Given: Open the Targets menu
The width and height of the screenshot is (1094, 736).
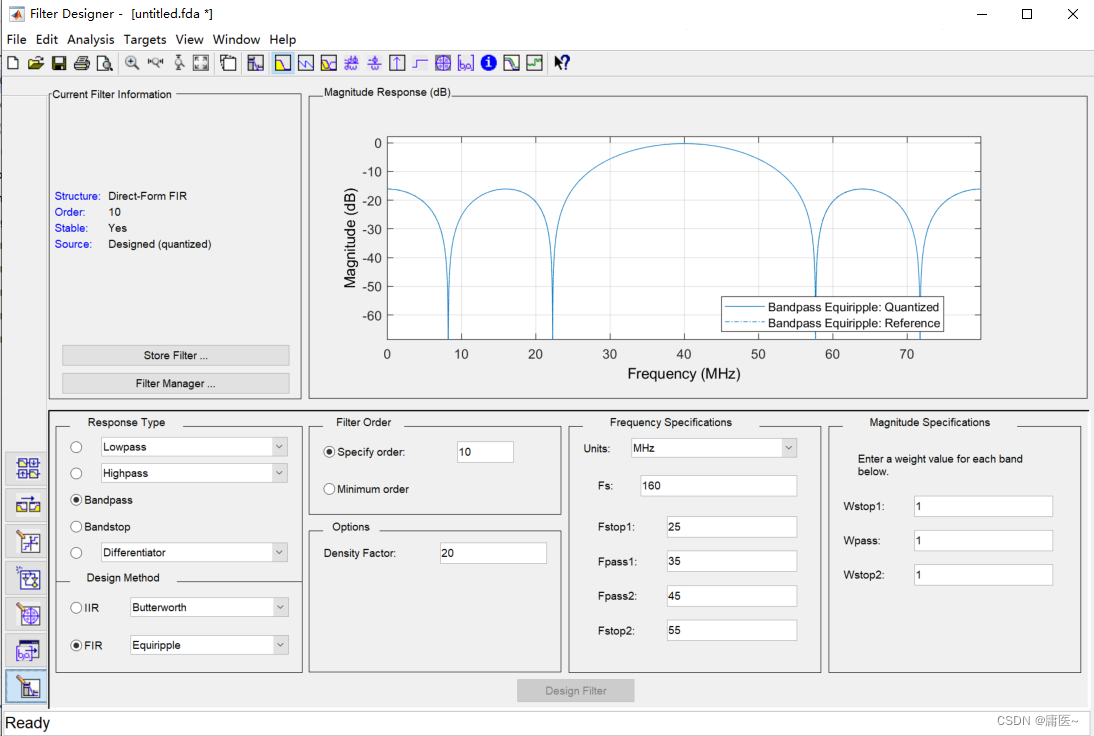Looking at the screenshot, I should [145, 40].
